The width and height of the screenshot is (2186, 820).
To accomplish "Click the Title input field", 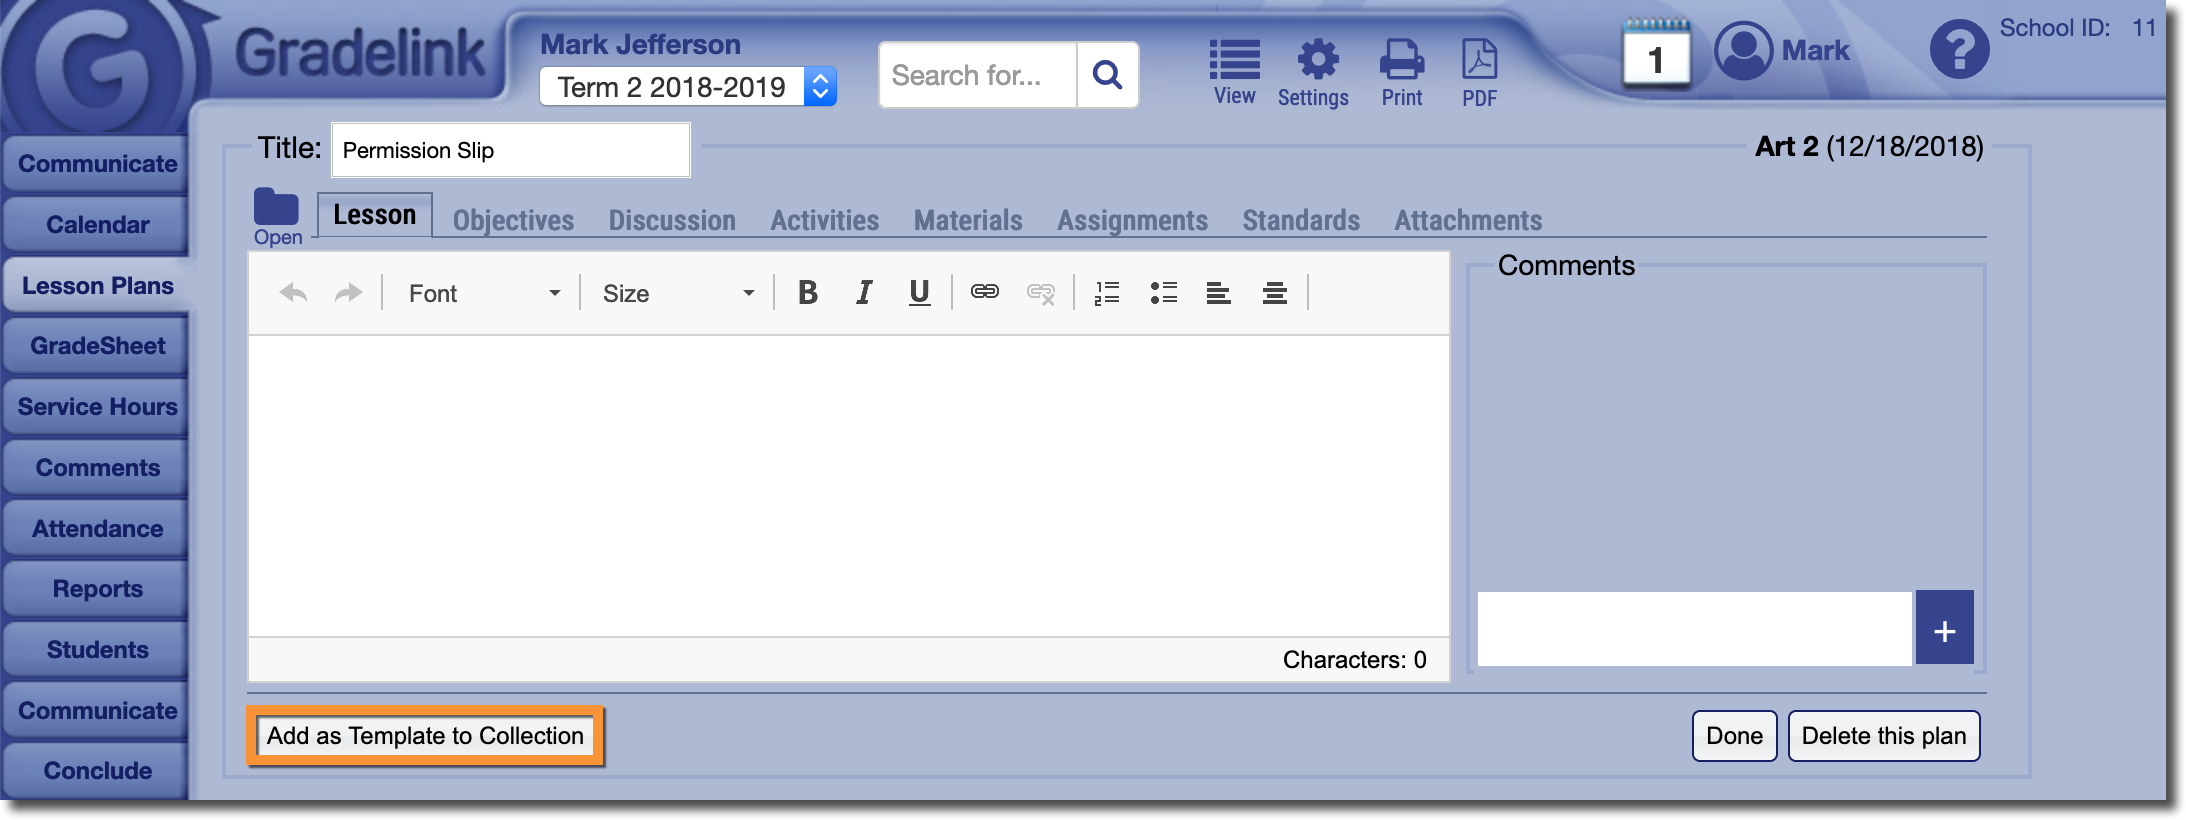I will [510, 150].
